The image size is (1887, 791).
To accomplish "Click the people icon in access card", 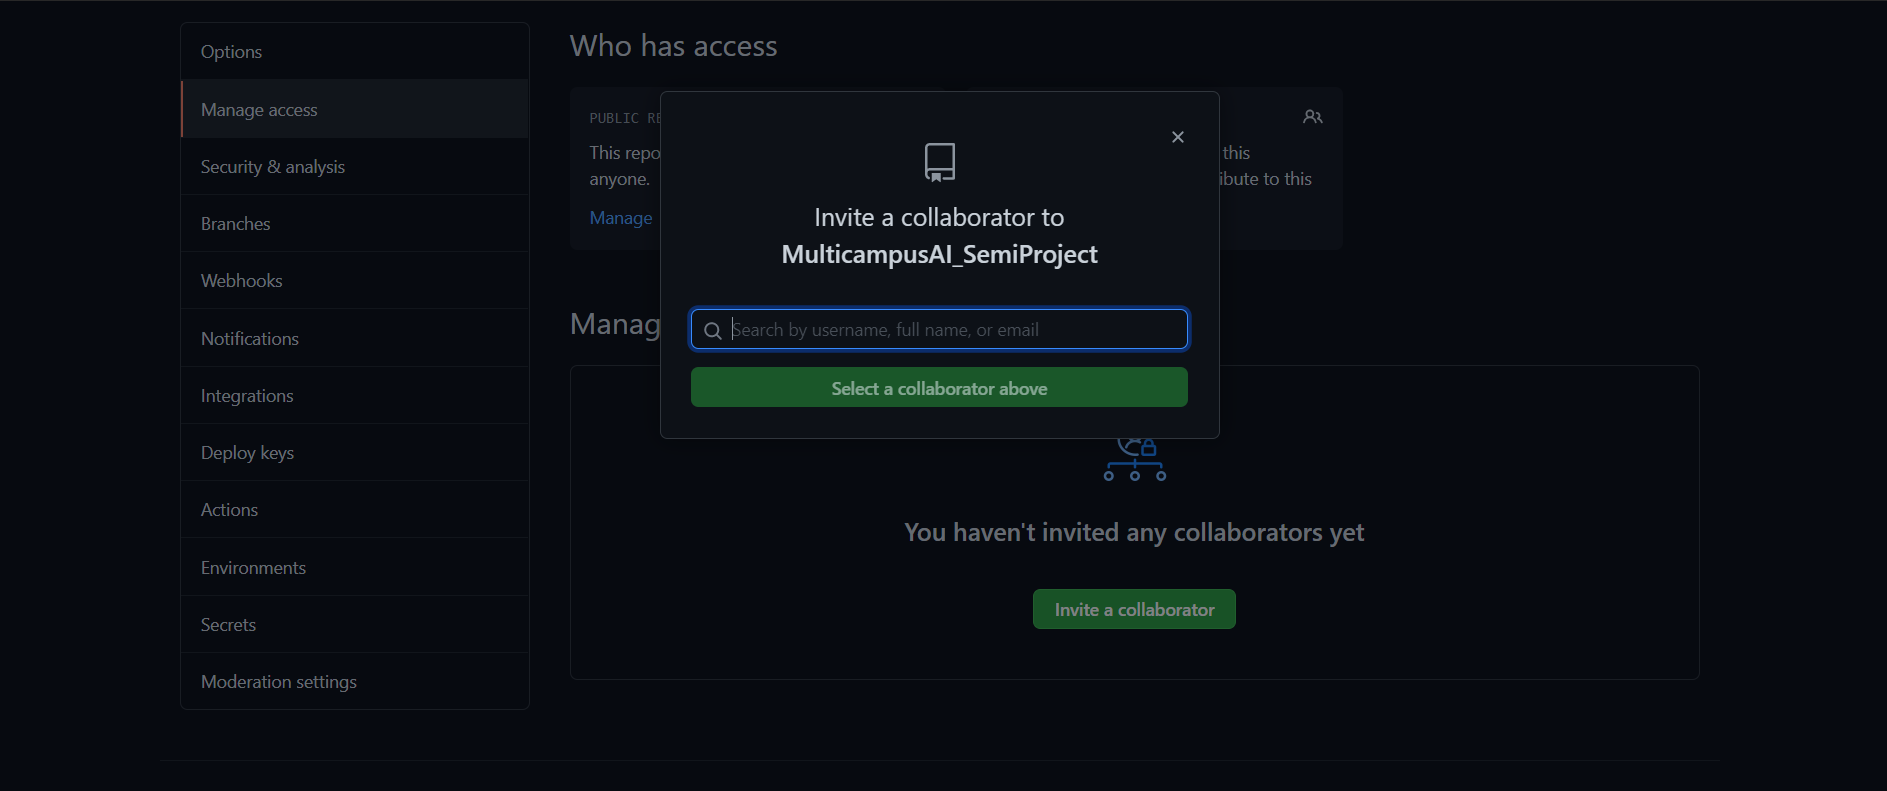I will point(1313,117).
